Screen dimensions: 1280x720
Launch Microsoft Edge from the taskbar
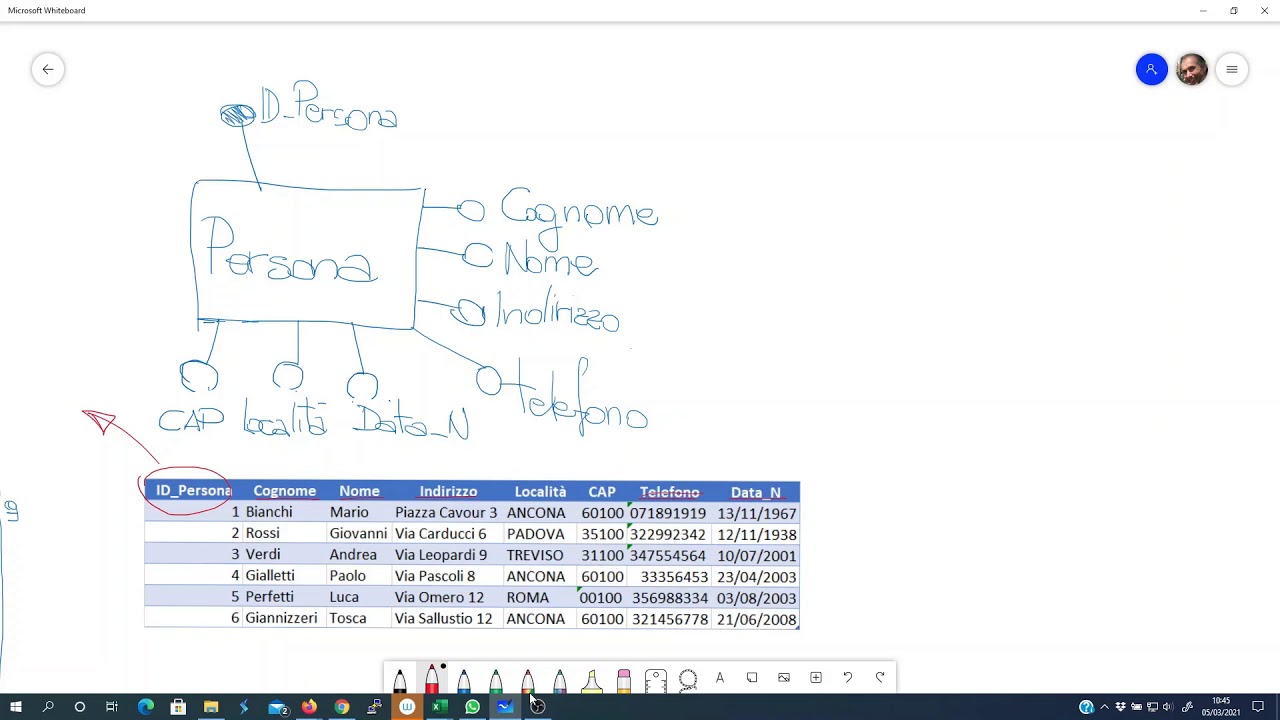click(x=146, y=707)
